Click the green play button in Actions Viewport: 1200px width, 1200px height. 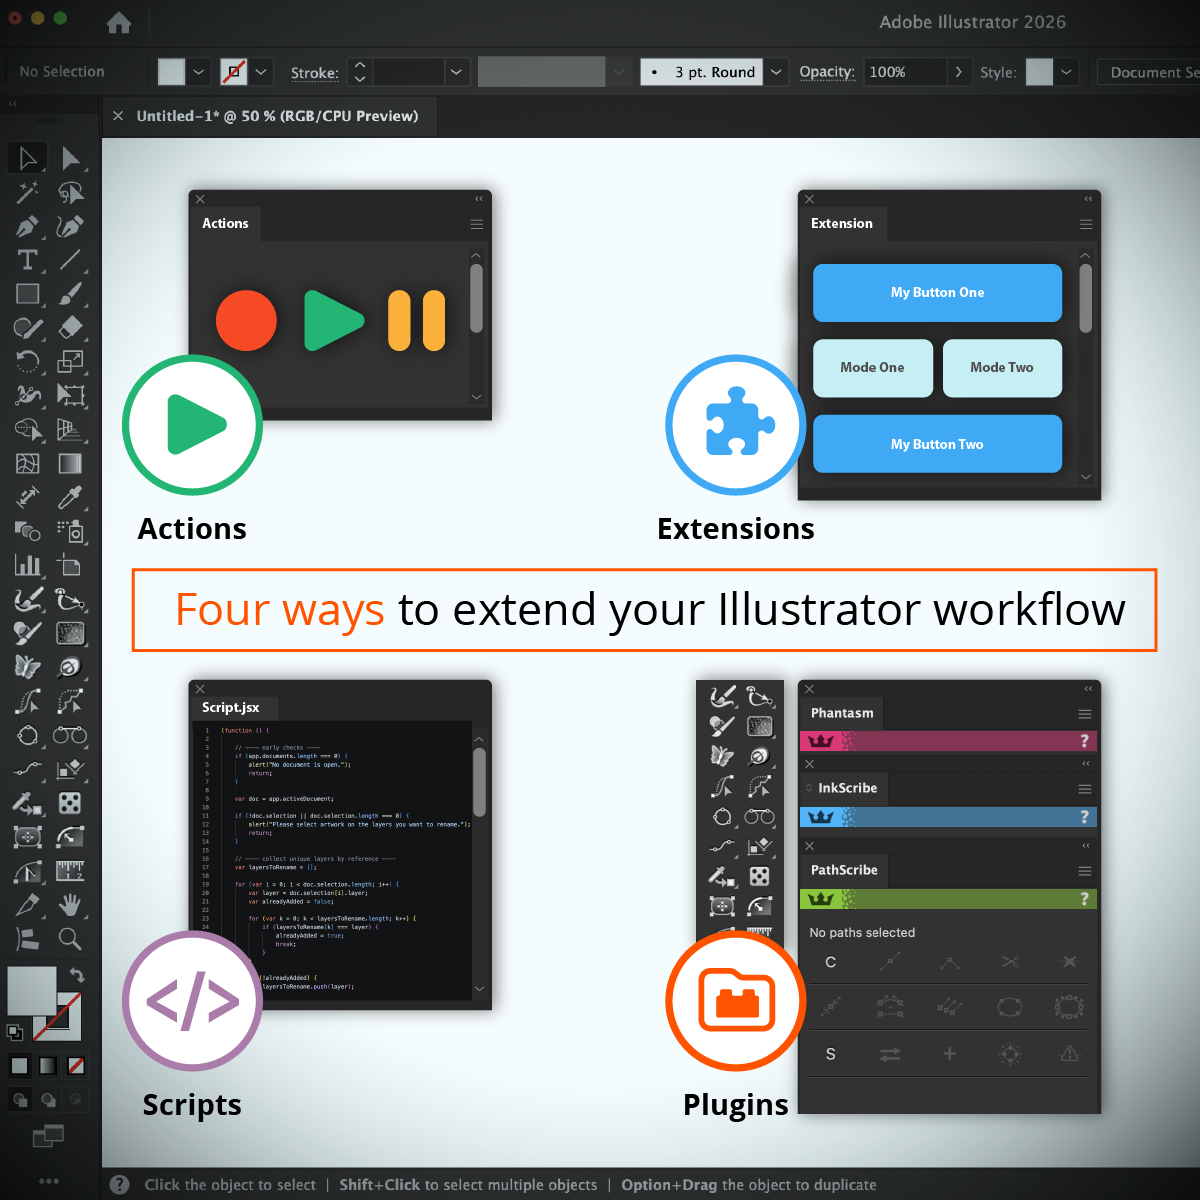333,321
